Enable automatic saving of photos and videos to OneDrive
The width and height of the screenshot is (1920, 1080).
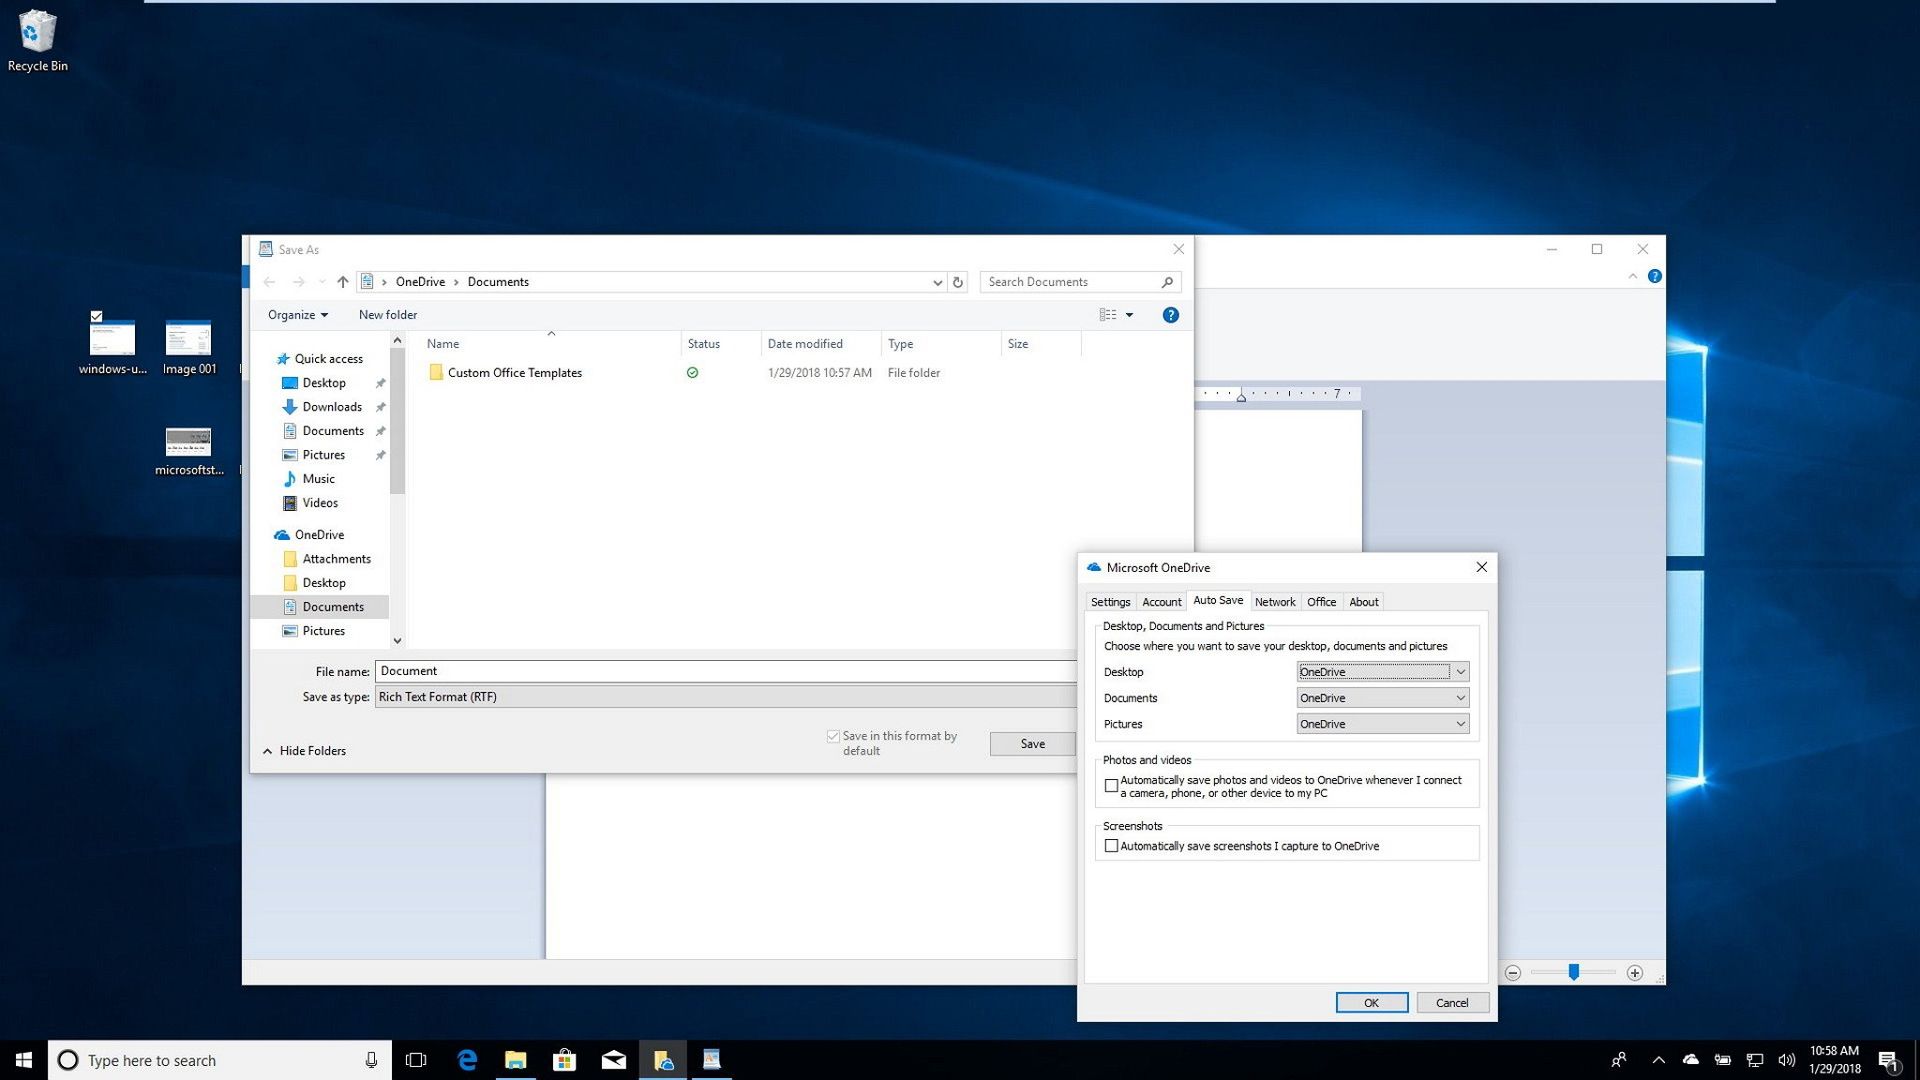[1111, 786]
